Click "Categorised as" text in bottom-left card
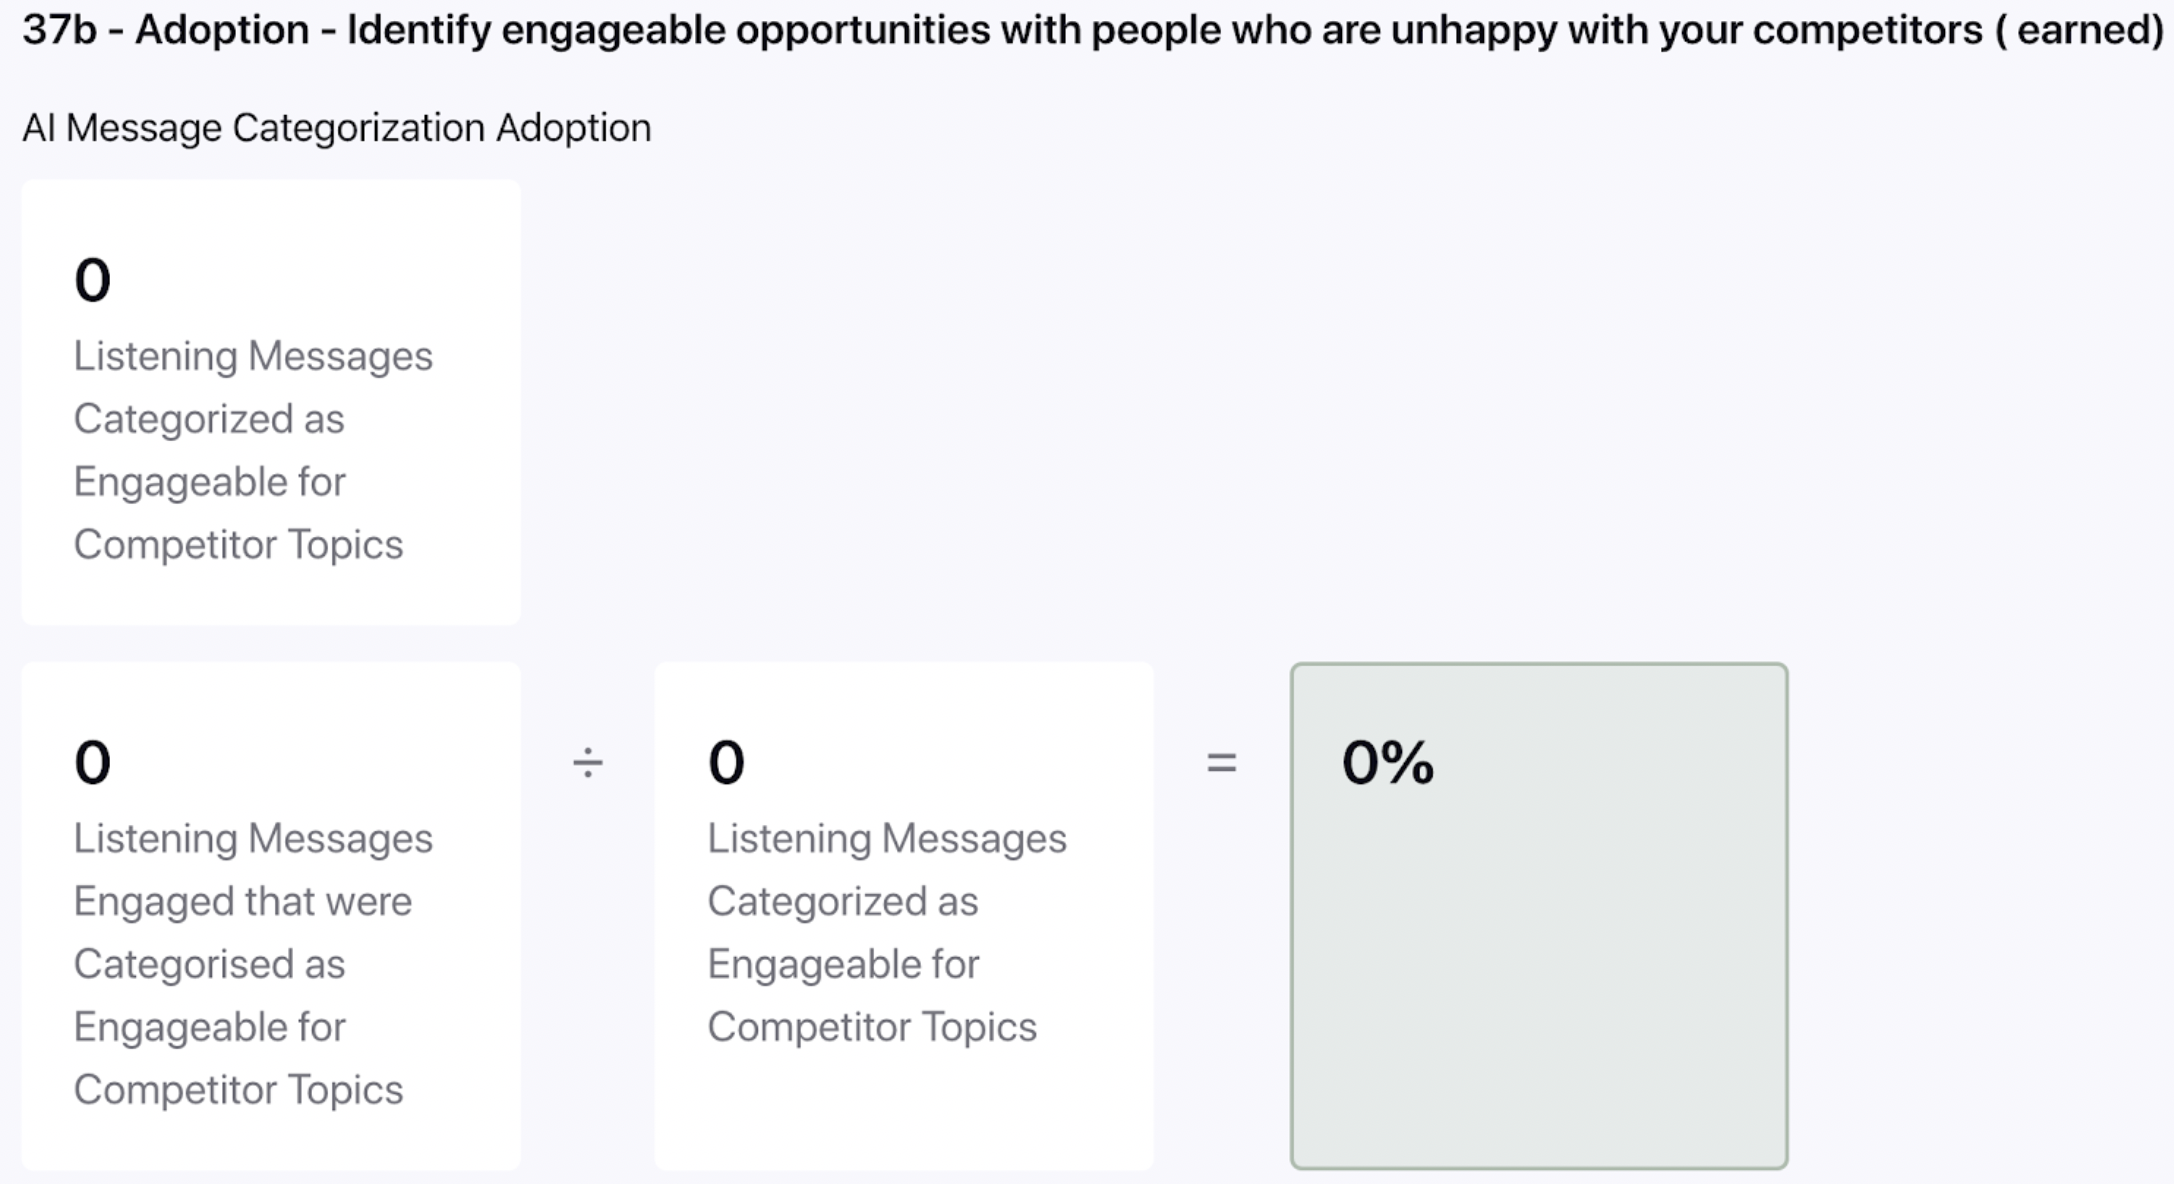2174x1184 pixels. pyautogui.click(x=209, y=965)
